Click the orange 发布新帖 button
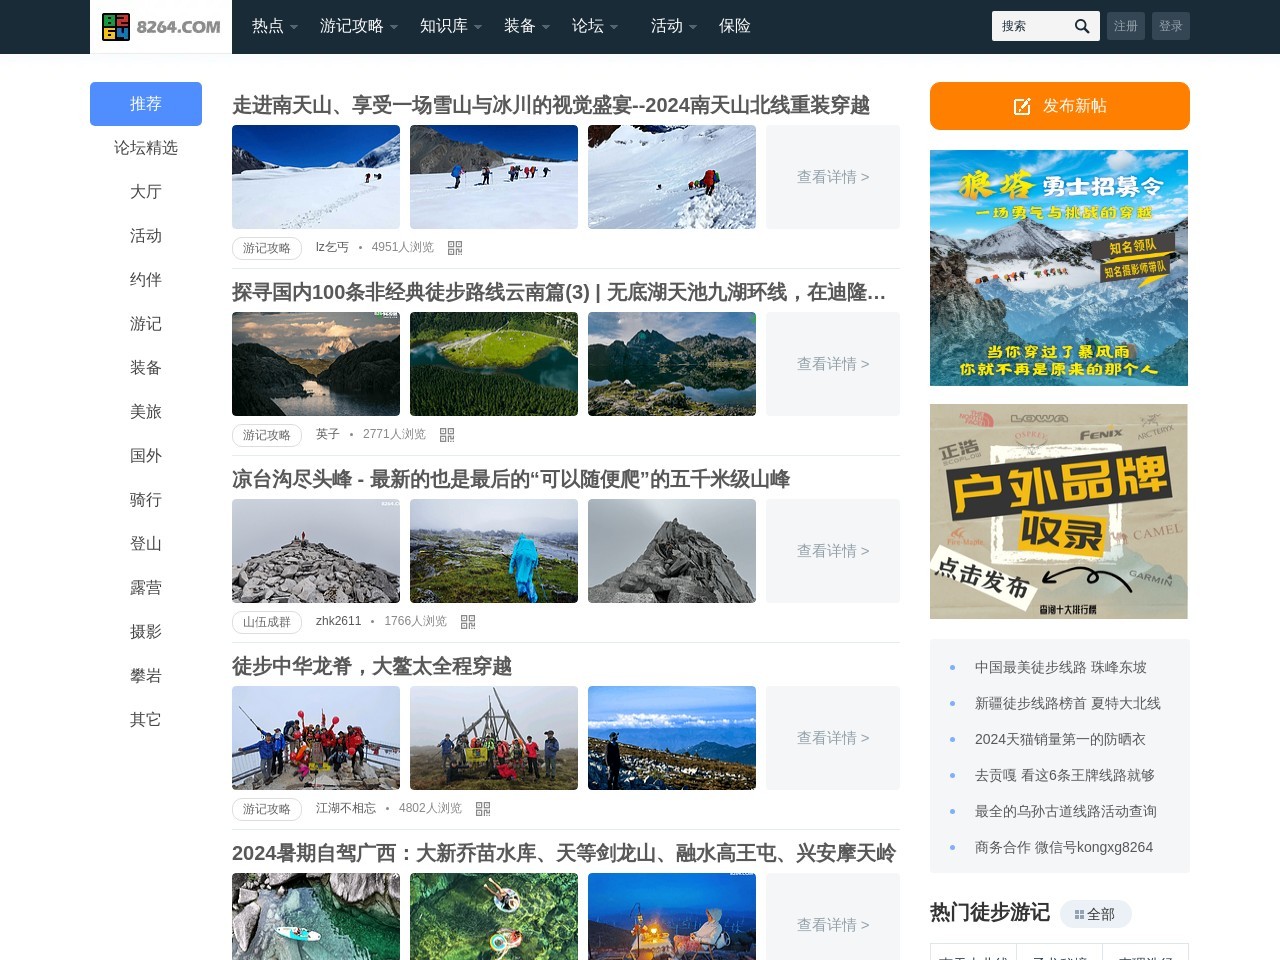Viewport: 1280px width, 960px height. pyautogui.click(x=1059, y=105)
